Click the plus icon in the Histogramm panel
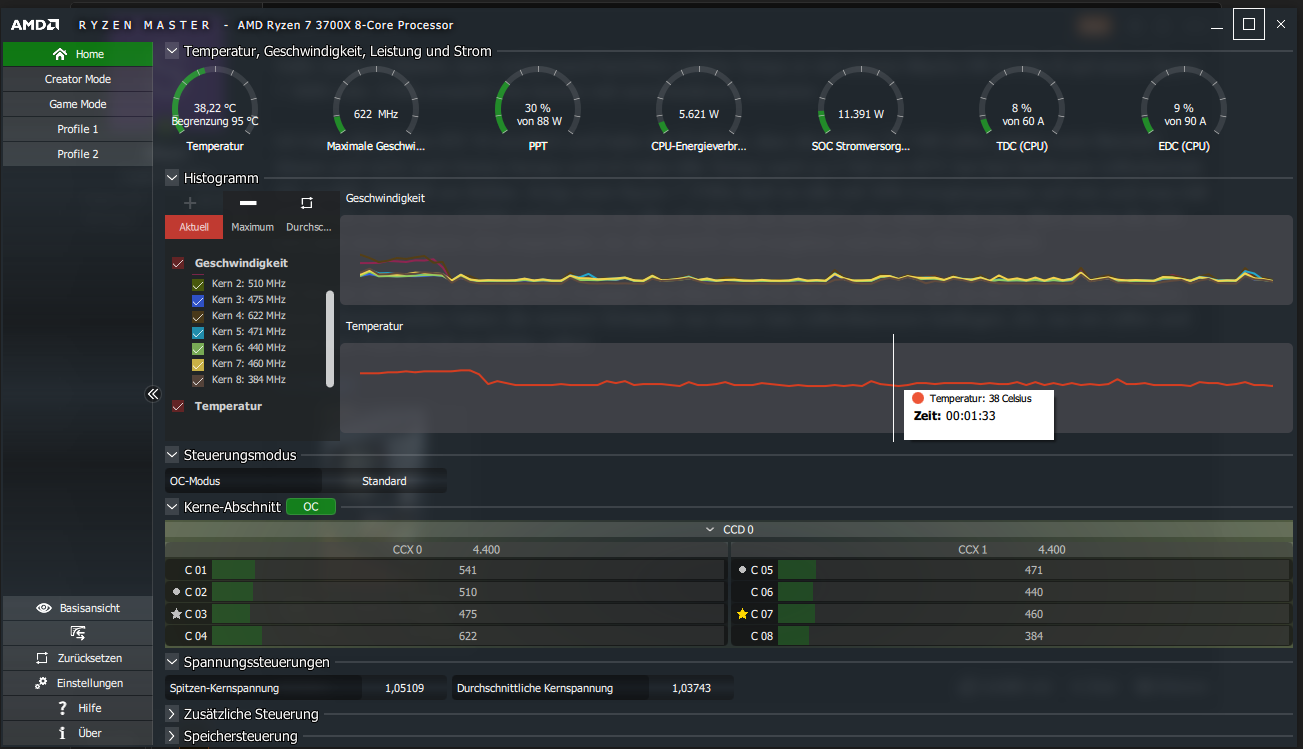The image size is (1303, 749). pos(190,203)
